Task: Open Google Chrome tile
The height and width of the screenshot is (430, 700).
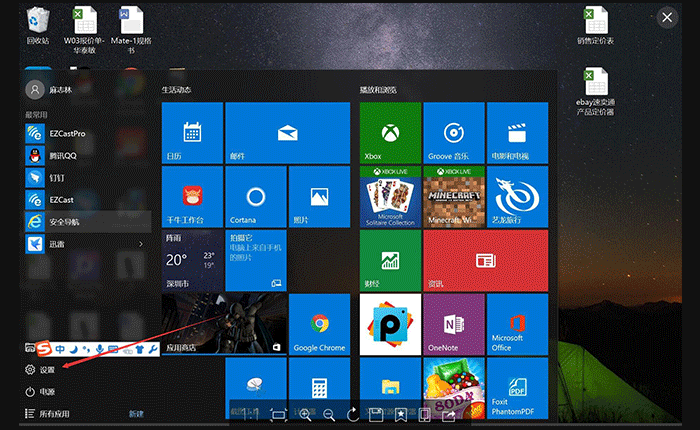Action: [319, 324]
